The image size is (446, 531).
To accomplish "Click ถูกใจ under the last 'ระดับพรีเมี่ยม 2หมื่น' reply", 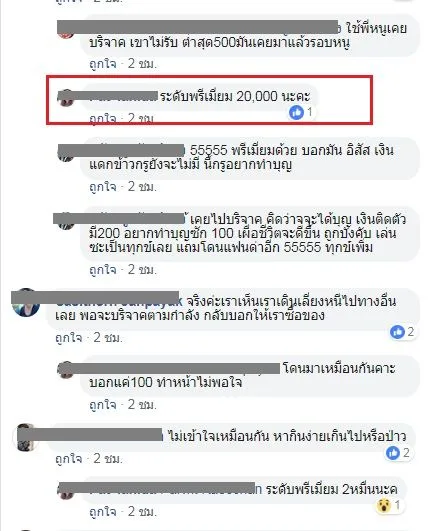I will click(103, 511).
